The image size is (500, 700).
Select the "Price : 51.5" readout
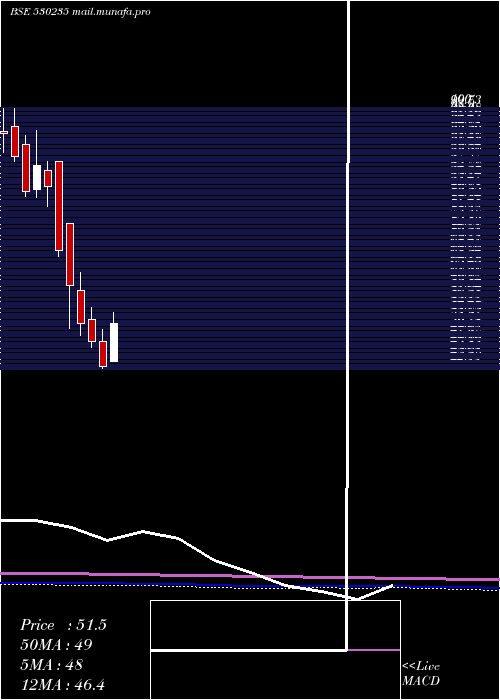click(x=63, y=625)
